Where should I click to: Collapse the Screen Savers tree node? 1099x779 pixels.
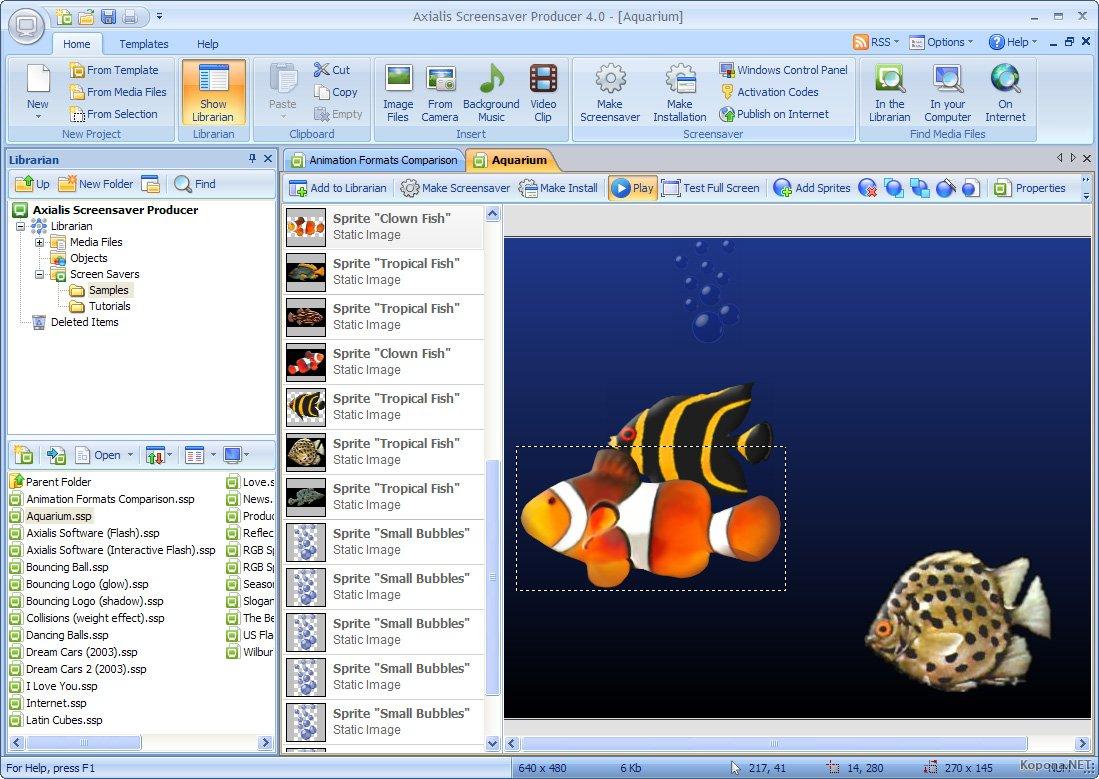40,274
